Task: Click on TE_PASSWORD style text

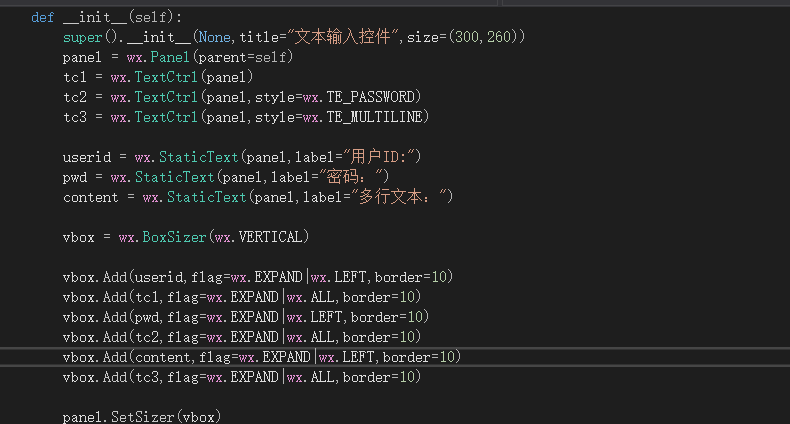Action: 370,97
